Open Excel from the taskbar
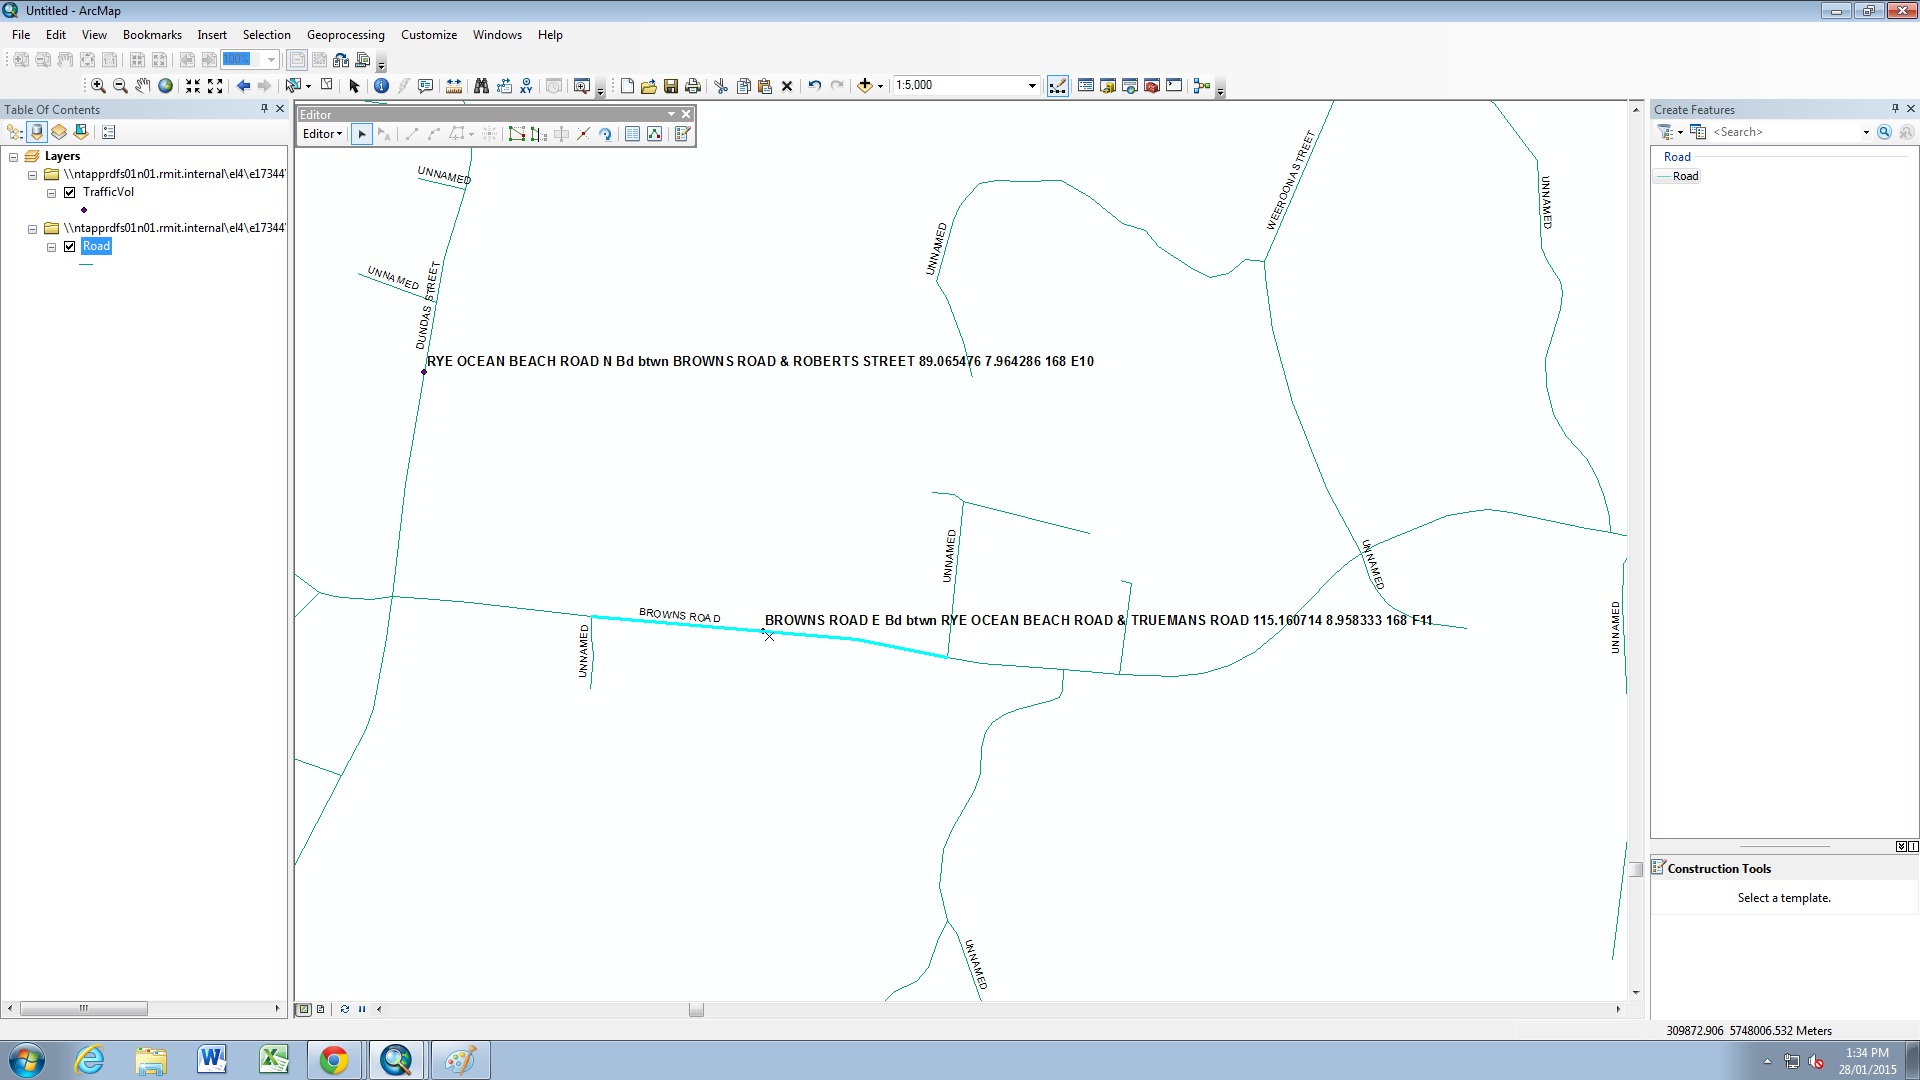The image size is (1920, 1080). [x=273, y=1060]
